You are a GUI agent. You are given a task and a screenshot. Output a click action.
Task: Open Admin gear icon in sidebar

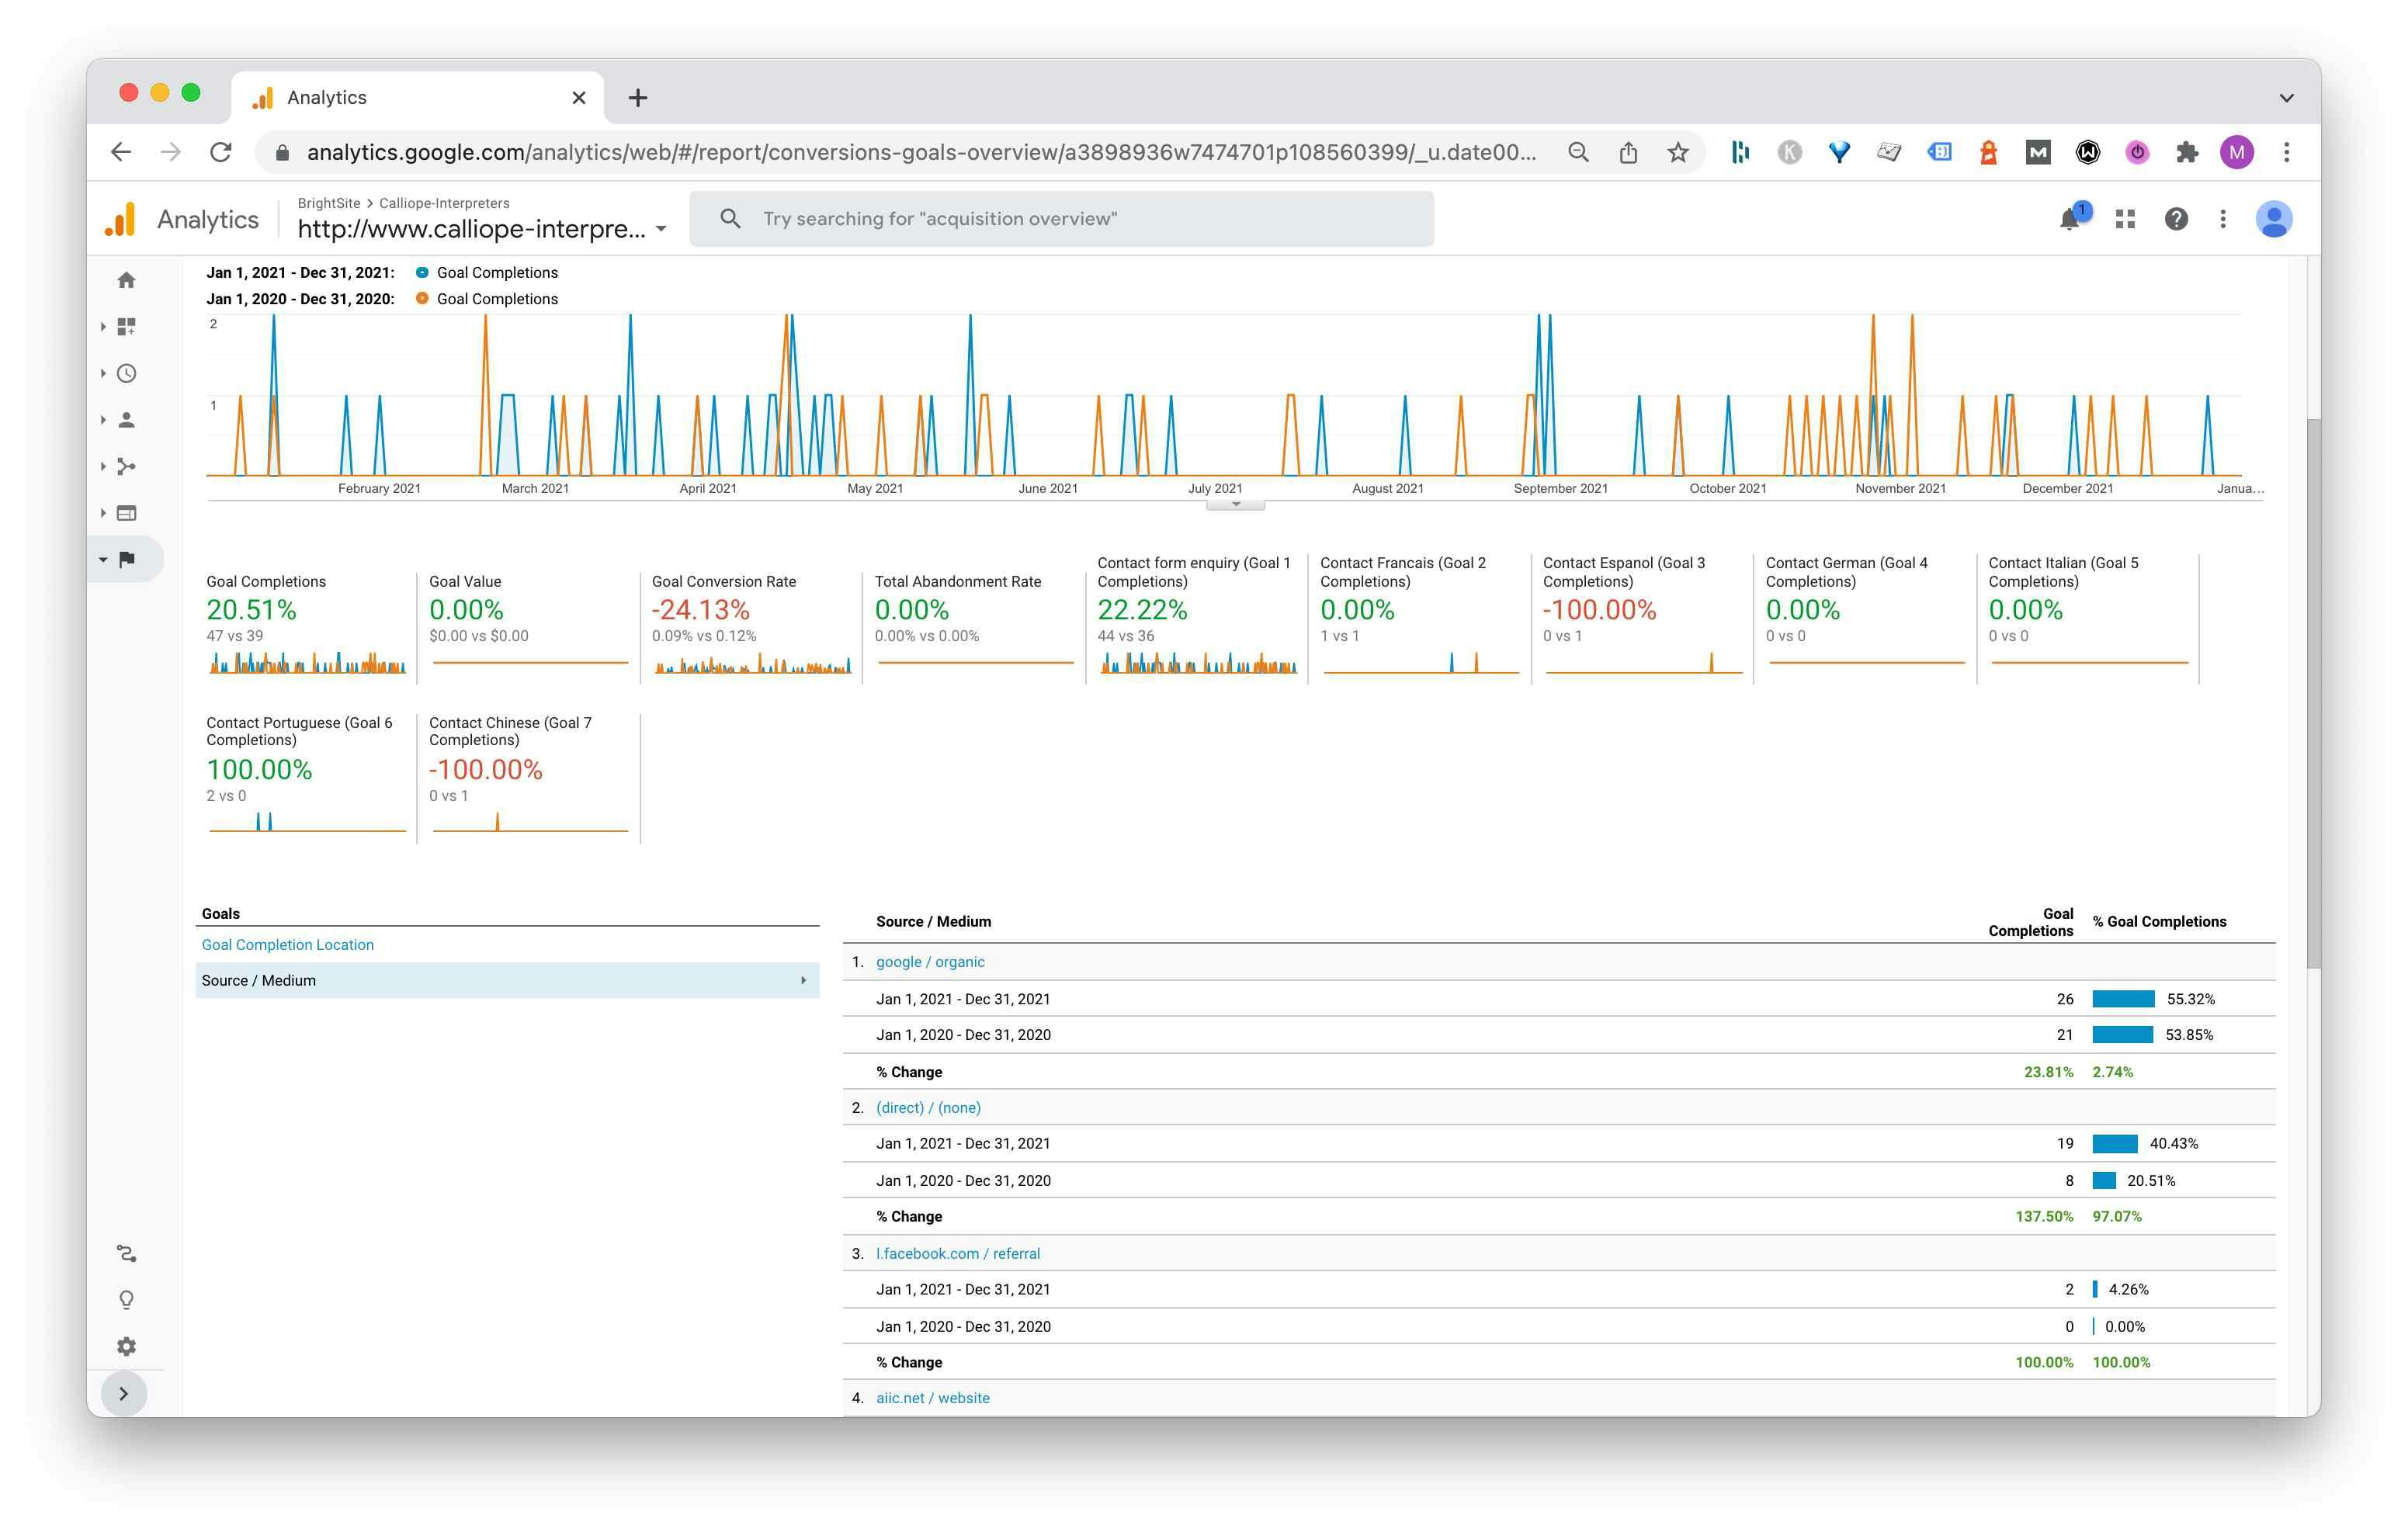pos(126,1347)
